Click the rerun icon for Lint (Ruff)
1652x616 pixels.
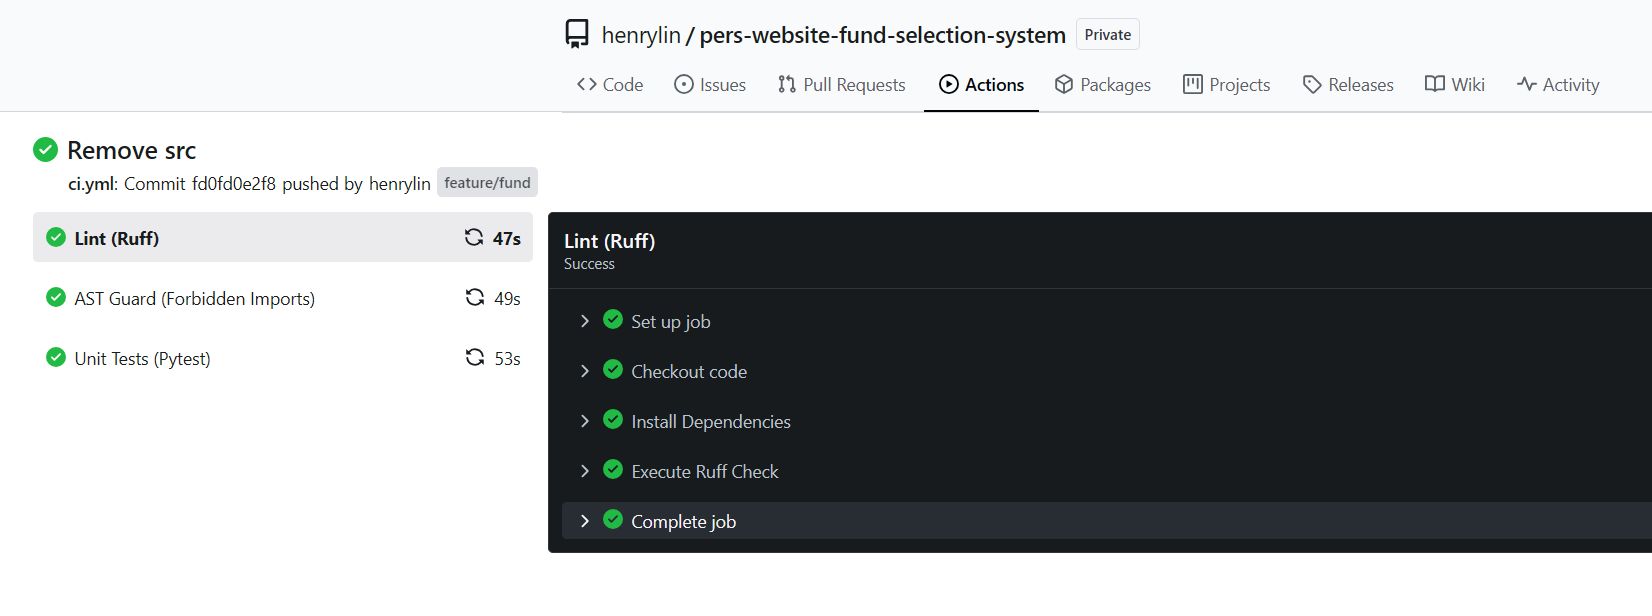474,237
